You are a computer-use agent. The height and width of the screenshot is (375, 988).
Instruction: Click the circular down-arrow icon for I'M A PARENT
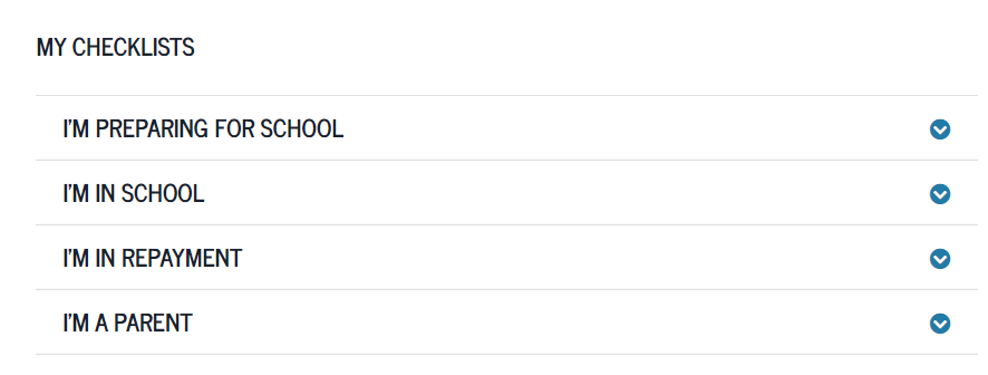(x=939, y=324)
